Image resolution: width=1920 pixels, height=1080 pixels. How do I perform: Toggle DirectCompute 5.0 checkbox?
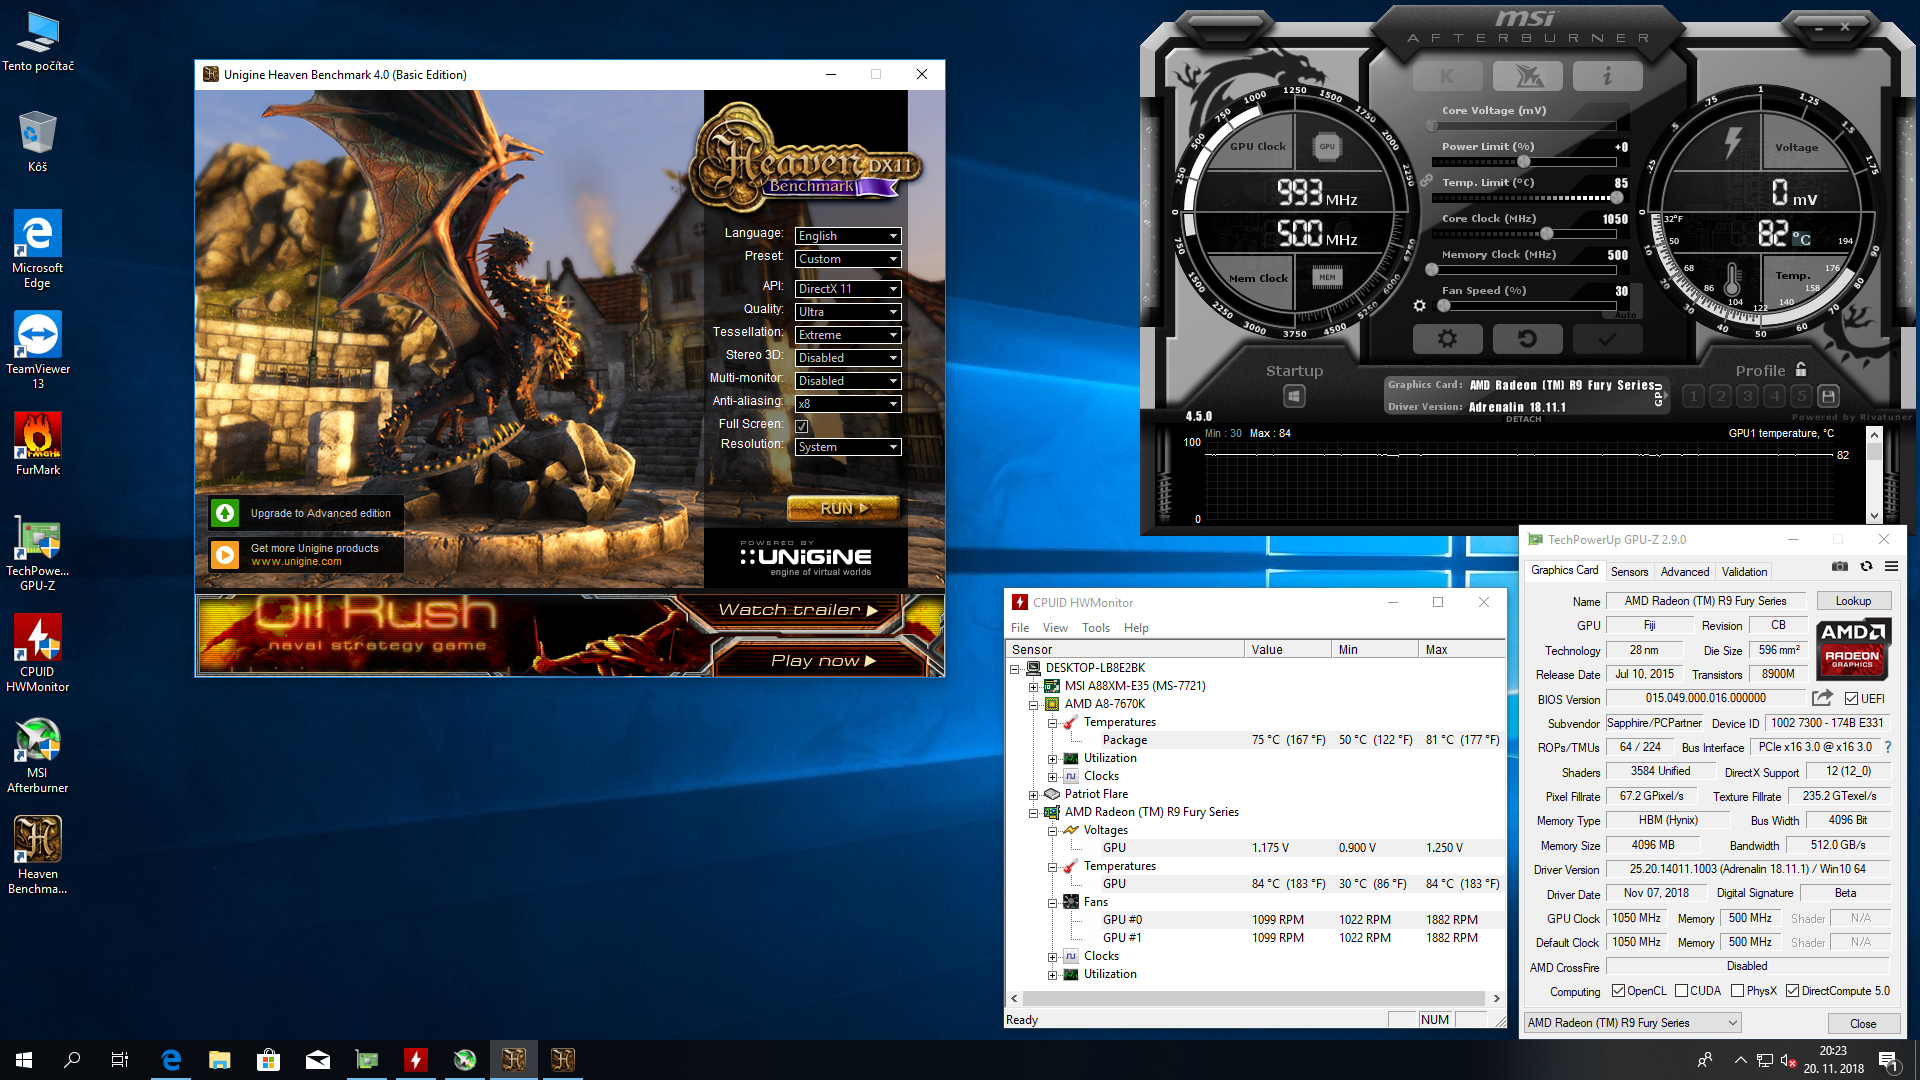(x=1792, y=991)
